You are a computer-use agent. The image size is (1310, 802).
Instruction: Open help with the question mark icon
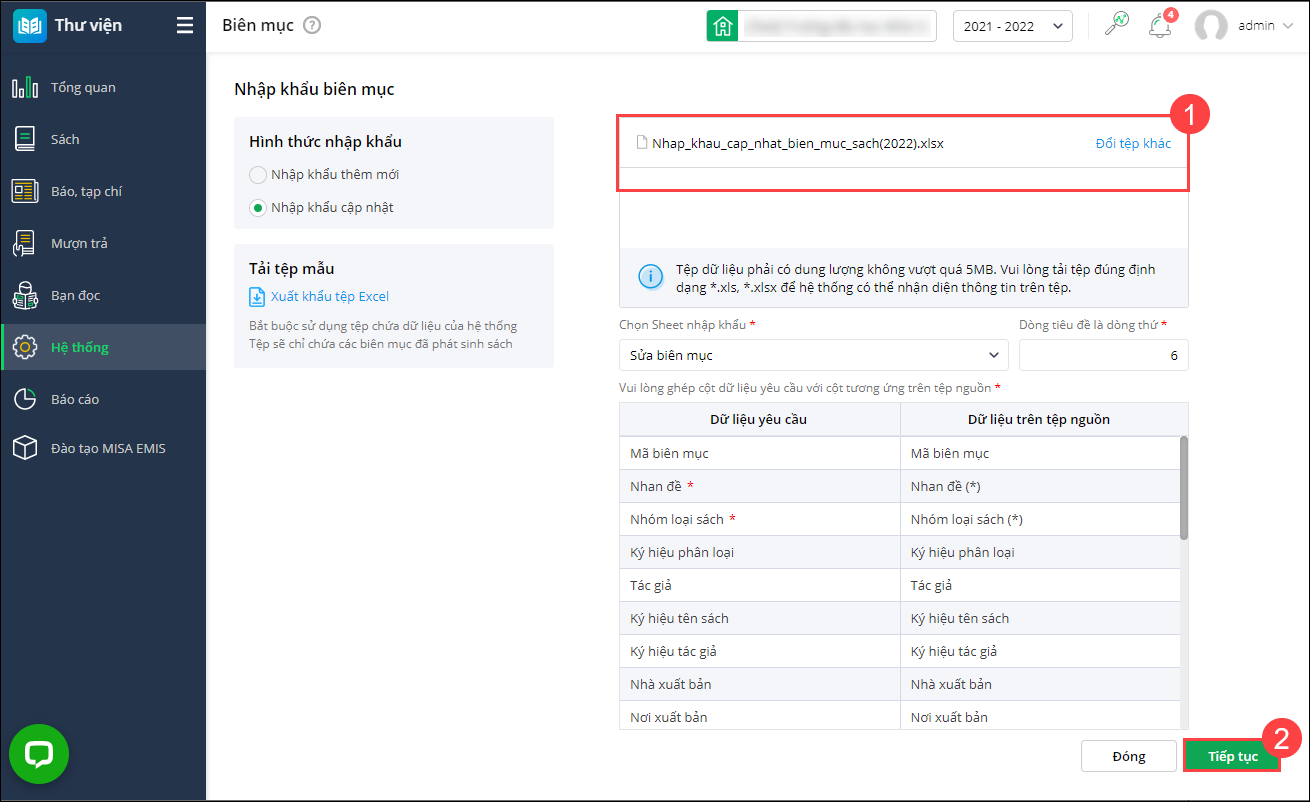tap(312, 25)
